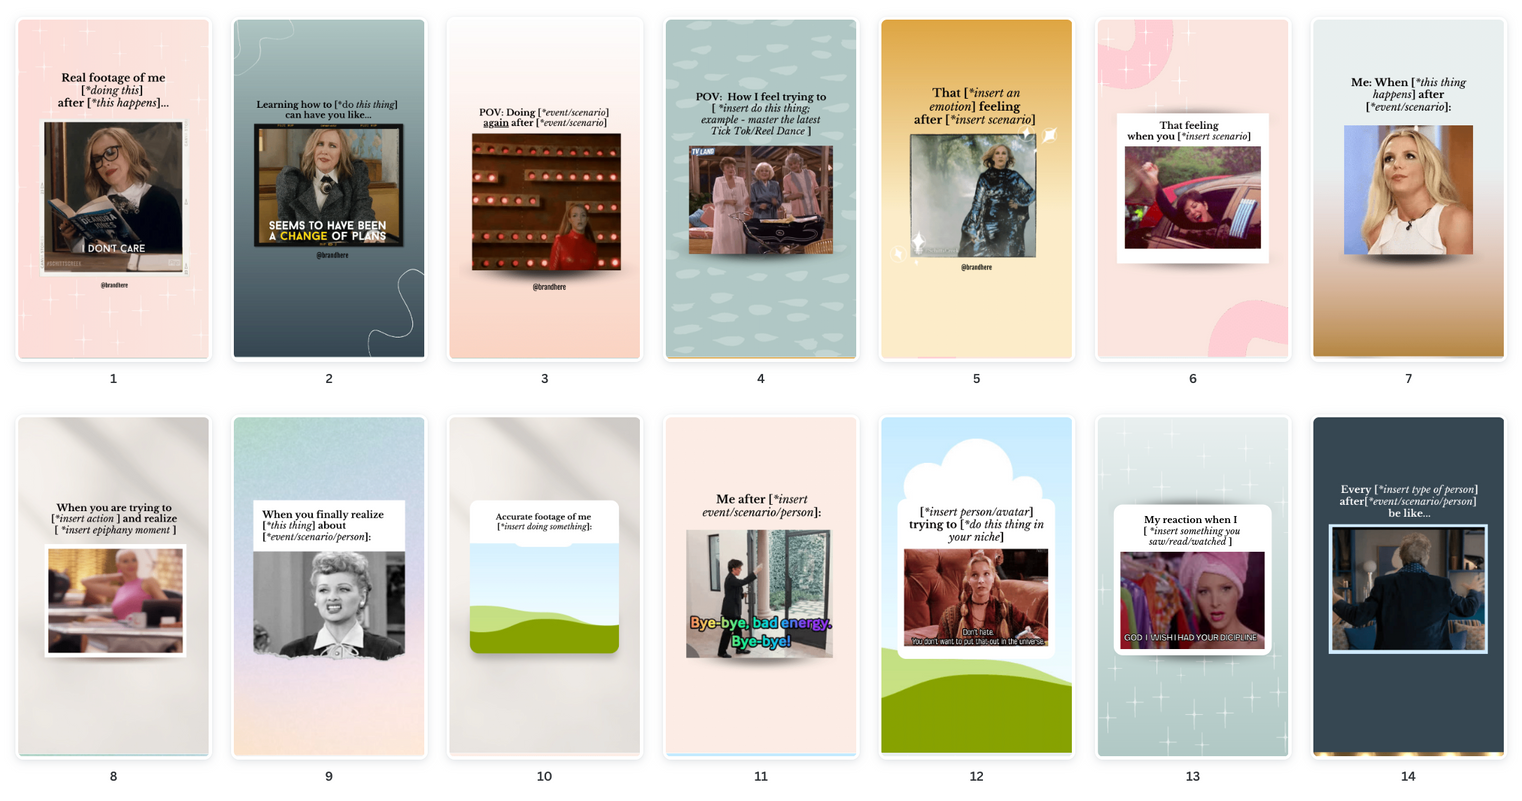Click the page number 1 label
This screenshot has width=1522, height=801.
[113, 379]
